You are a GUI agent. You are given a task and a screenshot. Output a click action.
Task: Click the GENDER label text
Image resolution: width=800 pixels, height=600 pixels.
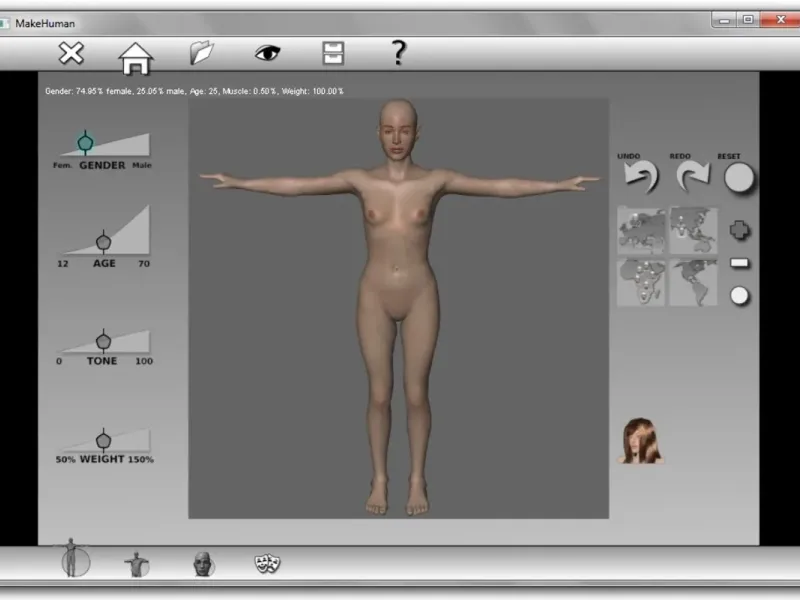pyautogui.click(x=102, y=165)
